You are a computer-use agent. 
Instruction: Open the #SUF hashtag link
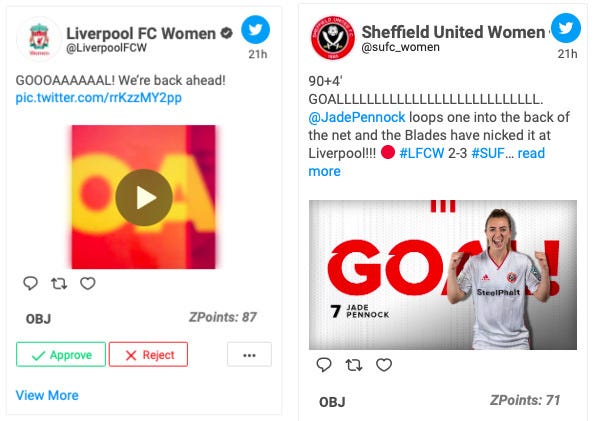coord(488,153)
